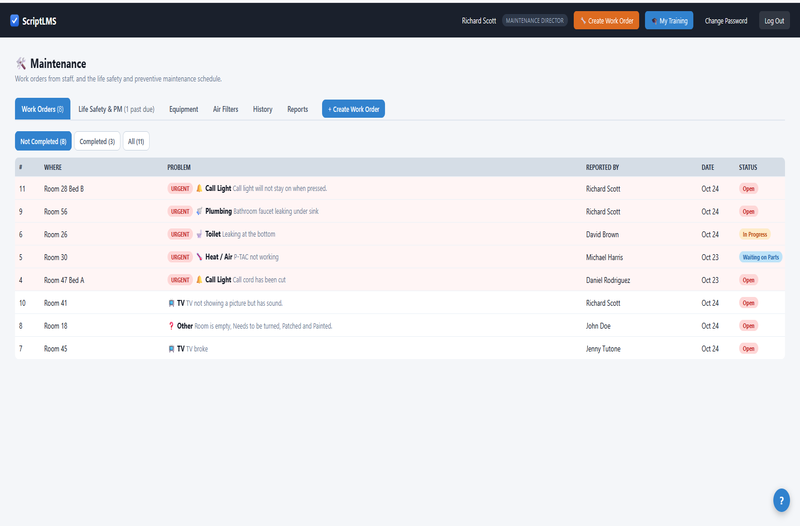
Task: Click the Heat / Air icon in Room 30 row
Action: pyautogui.click(x=199, y=257)
